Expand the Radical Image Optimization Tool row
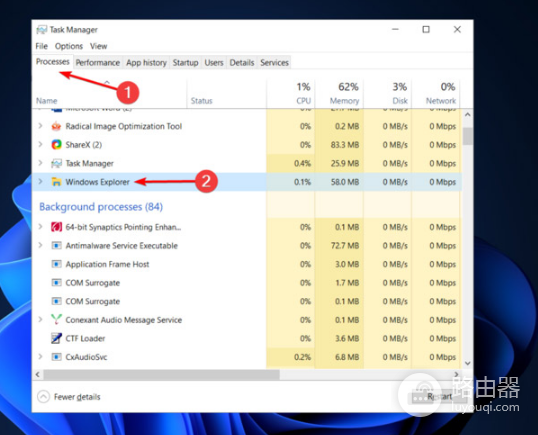 (x=40, y=126)
